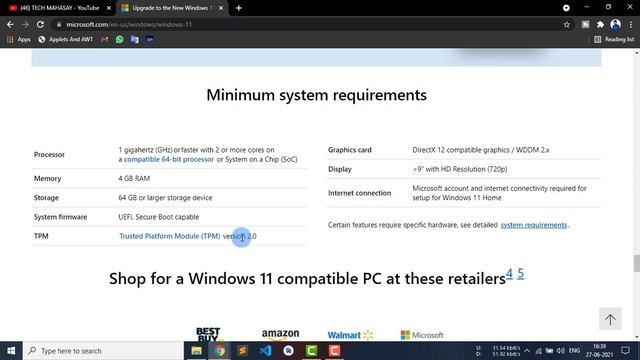Click the address bar URL

coord(129,24)
